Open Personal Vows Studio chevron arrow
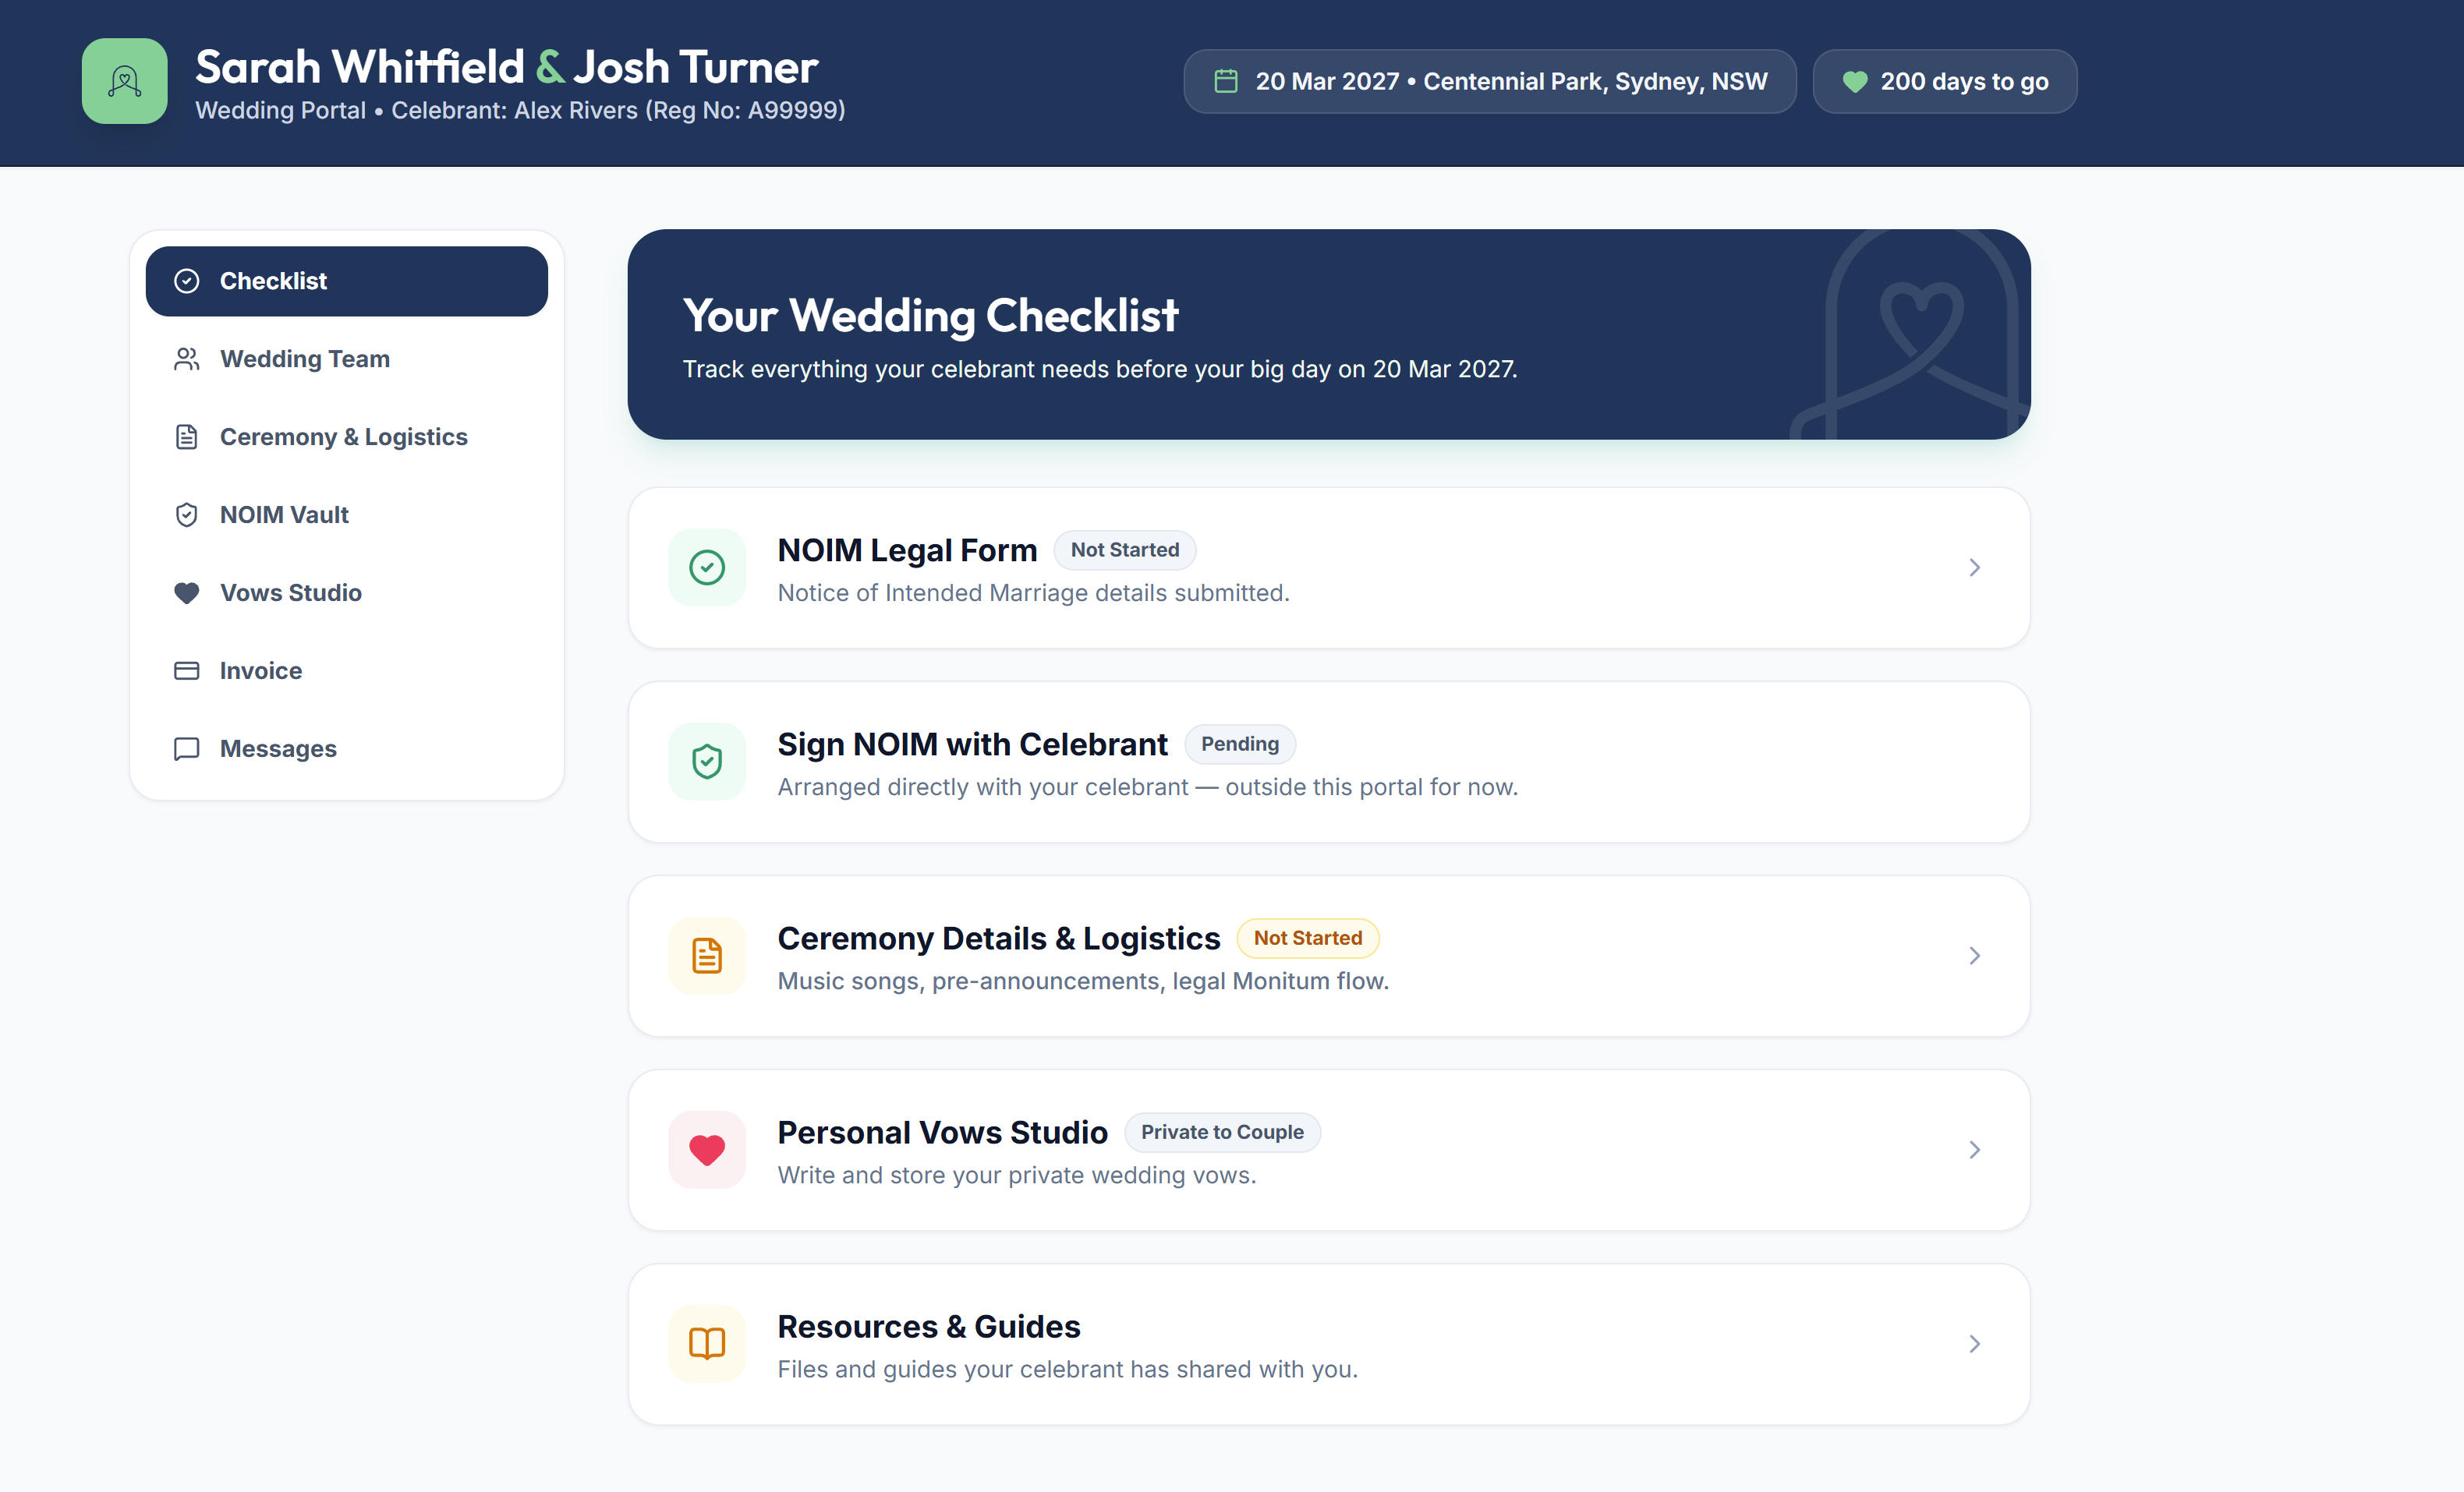The height and width of the screenshot is (1492, 2464). tap(1974, 1150)
